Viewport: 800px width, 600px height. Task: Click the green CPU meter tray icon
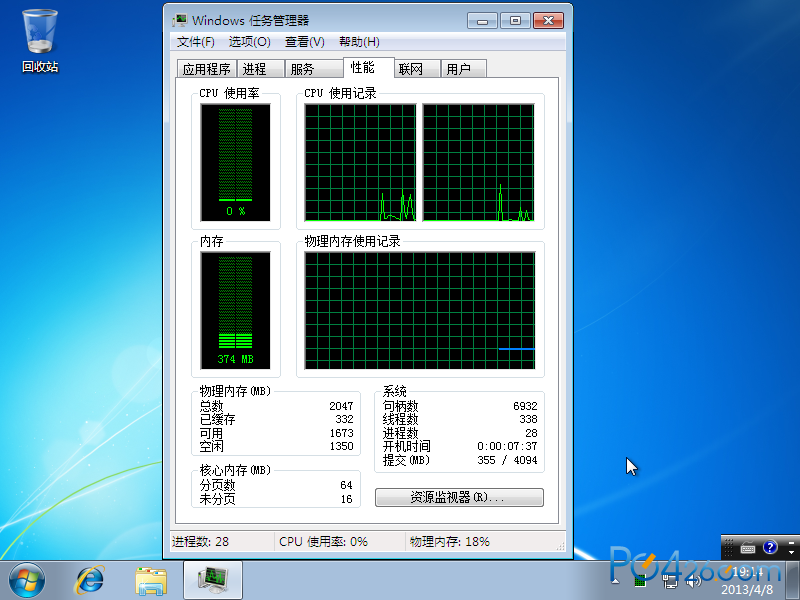pos(640,581)
